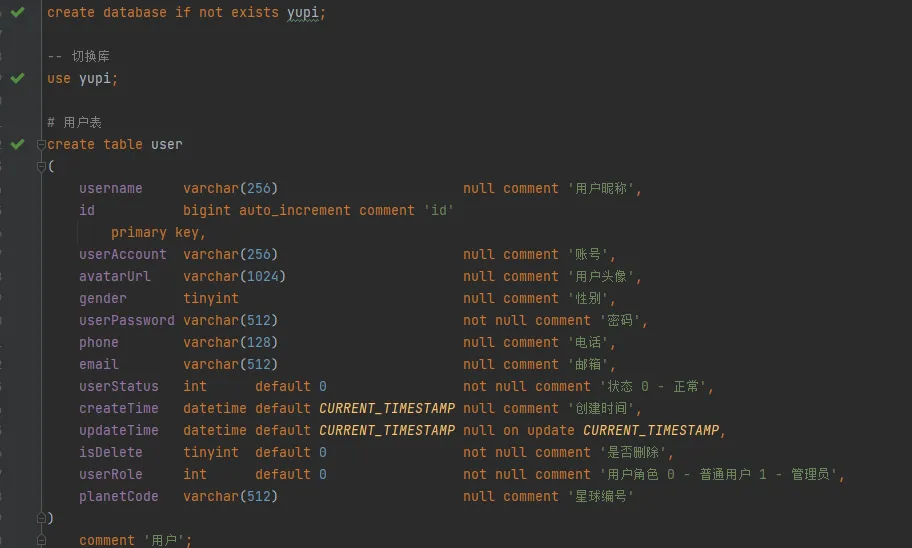Image resolution: width=912 pixels, height=548 pixels.
Task: Click 'auto_increment' keyword in the id line
Action: [295, 211]
